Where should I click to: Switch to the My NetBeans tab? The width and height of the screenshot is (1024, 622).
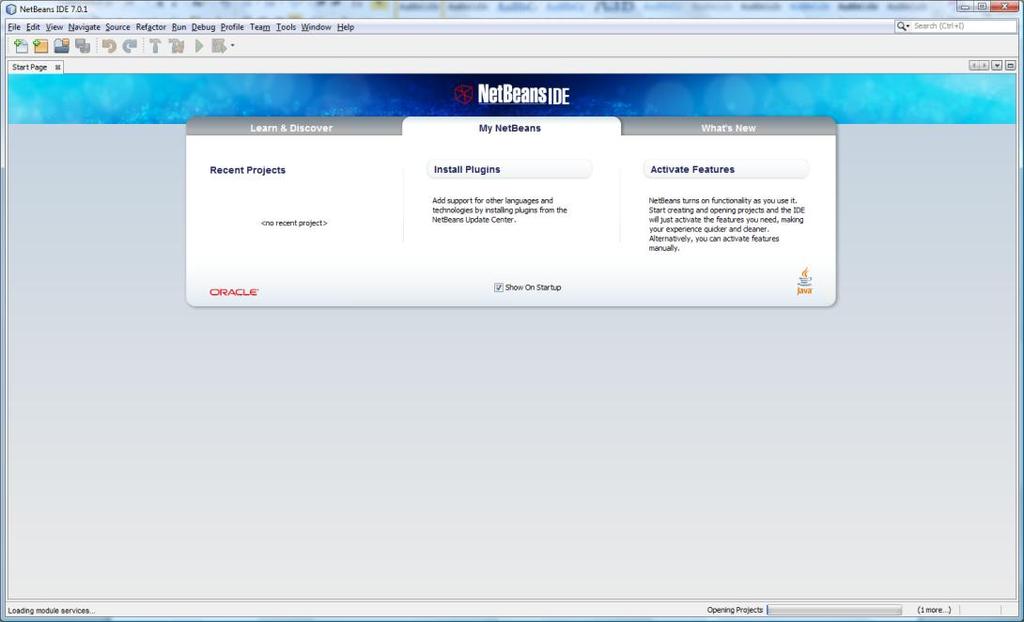pyautogui.click(x=510, y=128)
